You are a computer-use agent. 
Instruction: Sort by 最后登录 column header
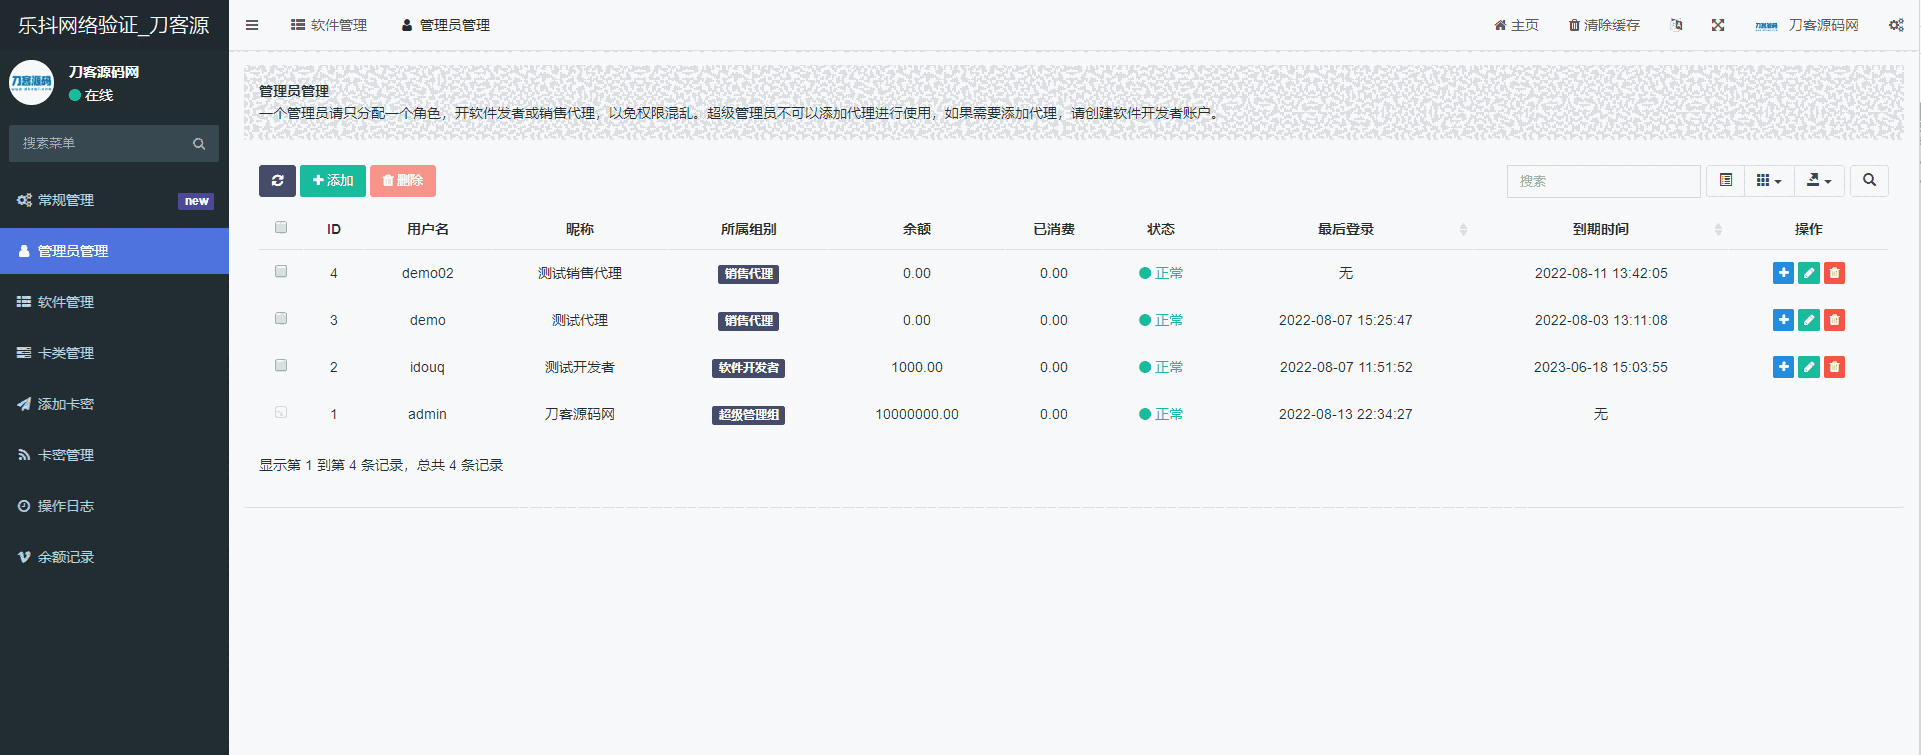click(1345, 229)
